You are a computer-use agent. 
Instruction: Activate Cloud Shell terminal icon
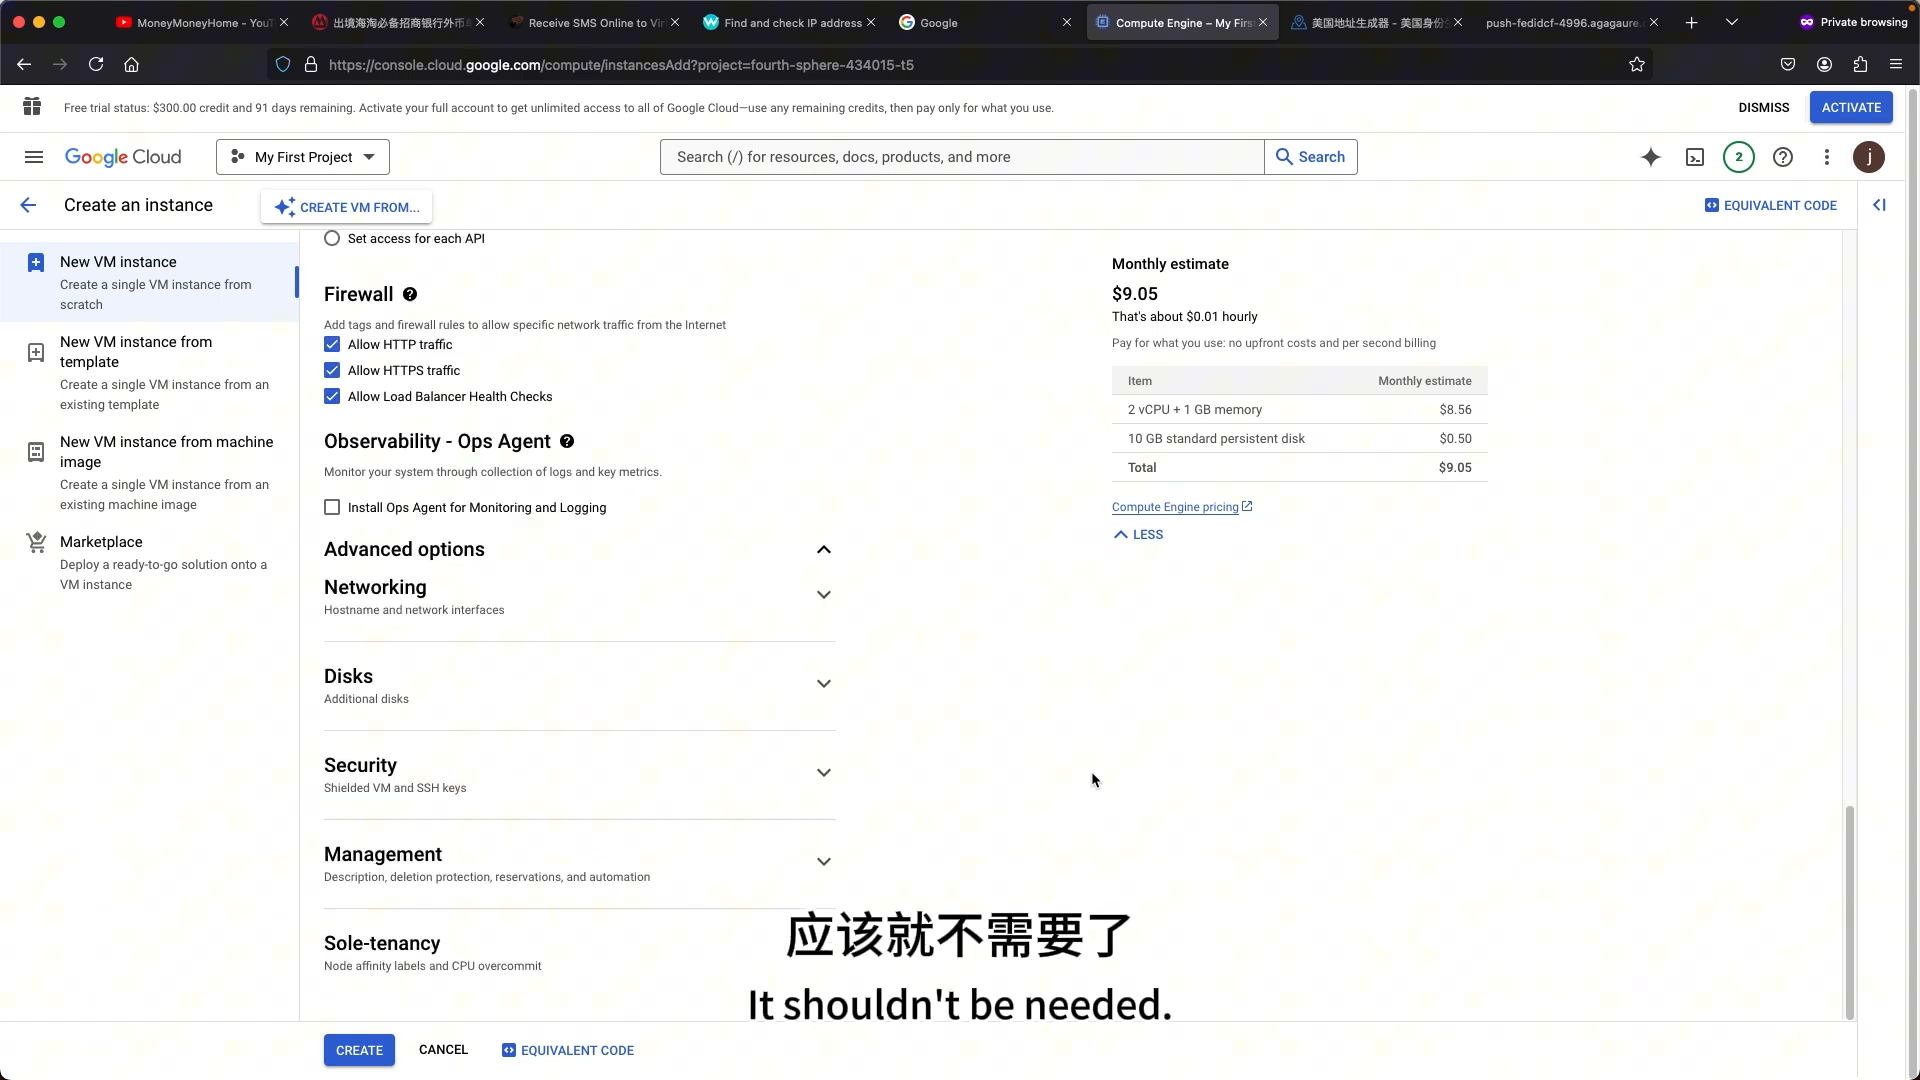tap(1695, 157)
